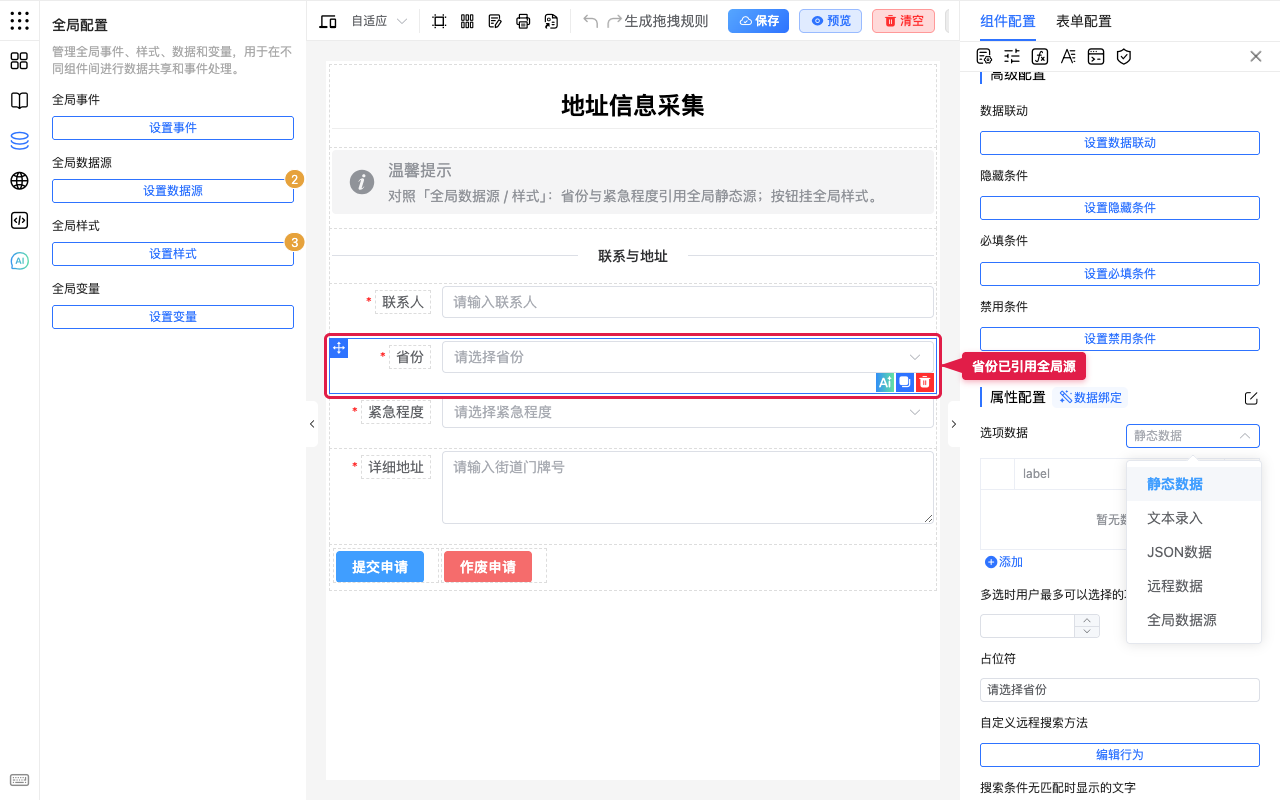Collapse the right panel with arrow handle
This screenshot has width=1280, height=800.
pos(953,424)
